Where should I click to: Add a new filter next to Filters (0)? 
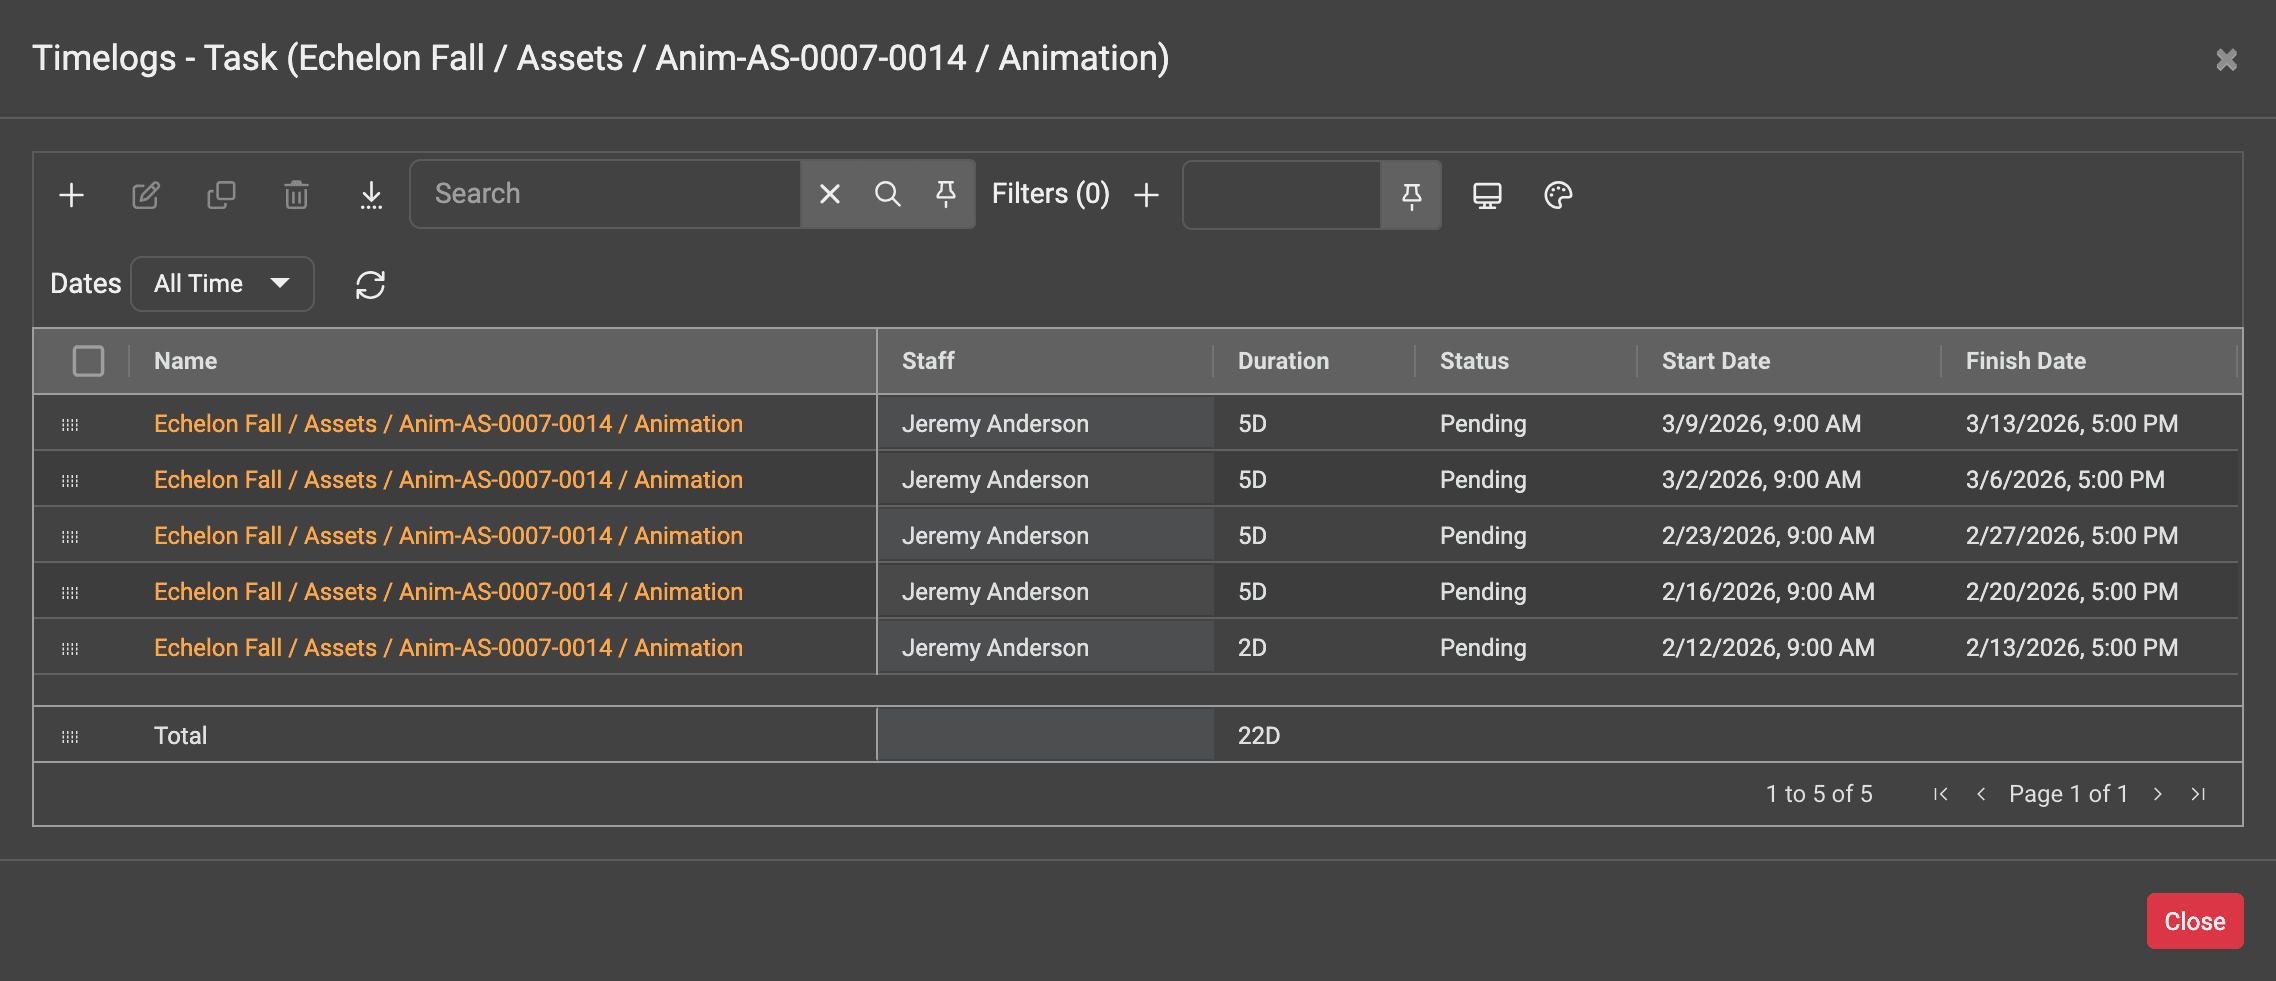1146,195
